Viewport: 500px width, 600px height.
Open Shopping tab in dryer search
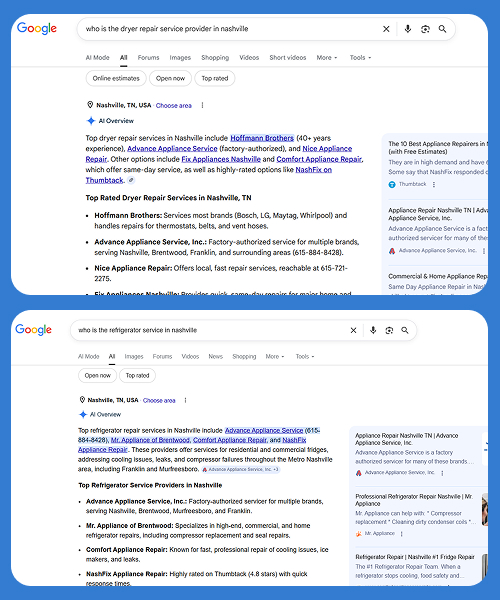pos(215,58)
